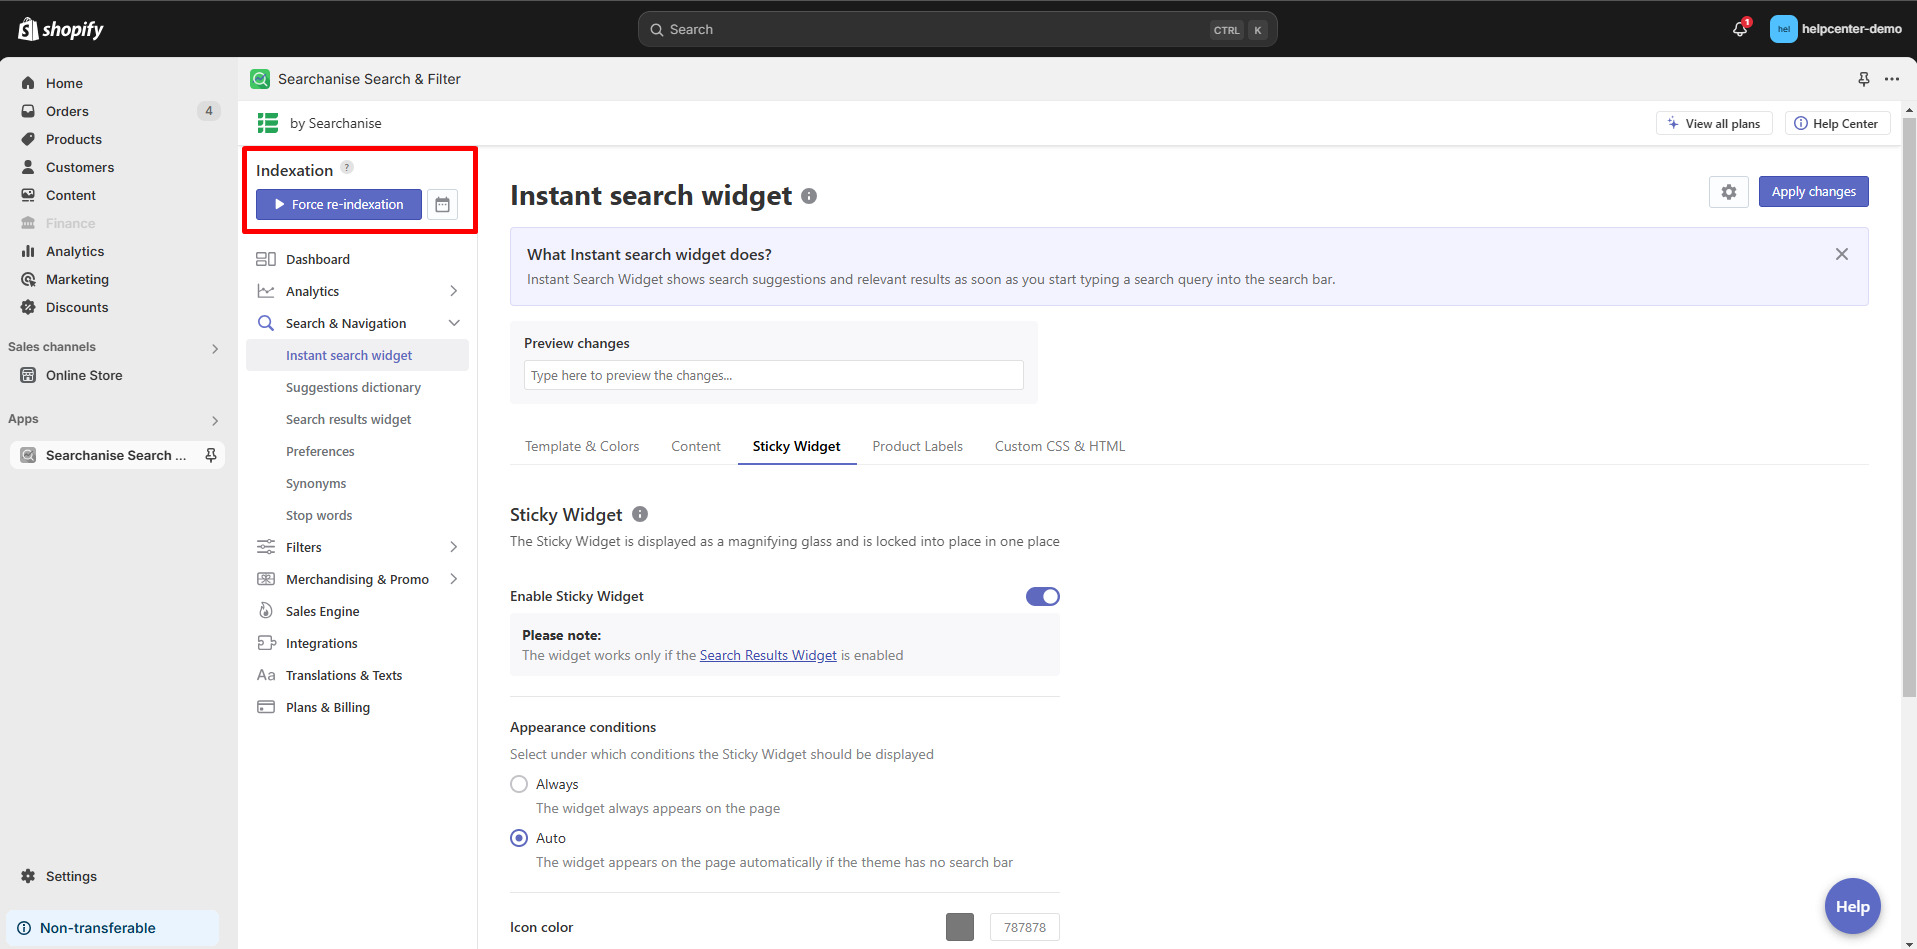Select the Sales Engine icon

[x=265, y=610]
